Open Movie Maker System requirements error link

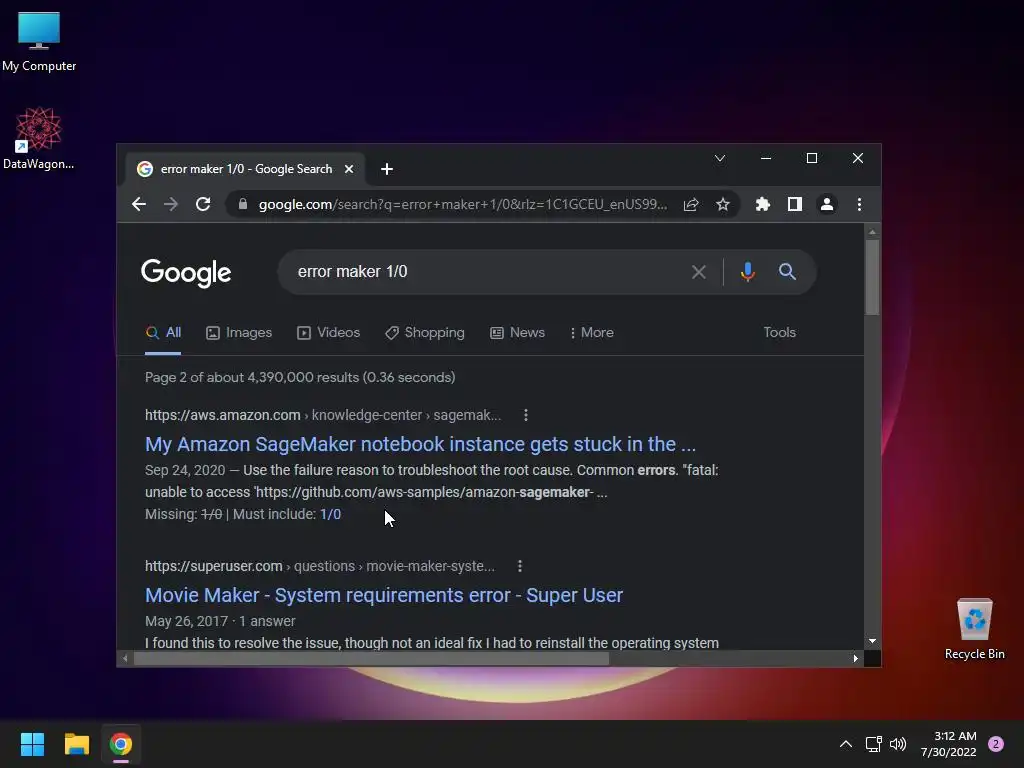pos(384,595)
